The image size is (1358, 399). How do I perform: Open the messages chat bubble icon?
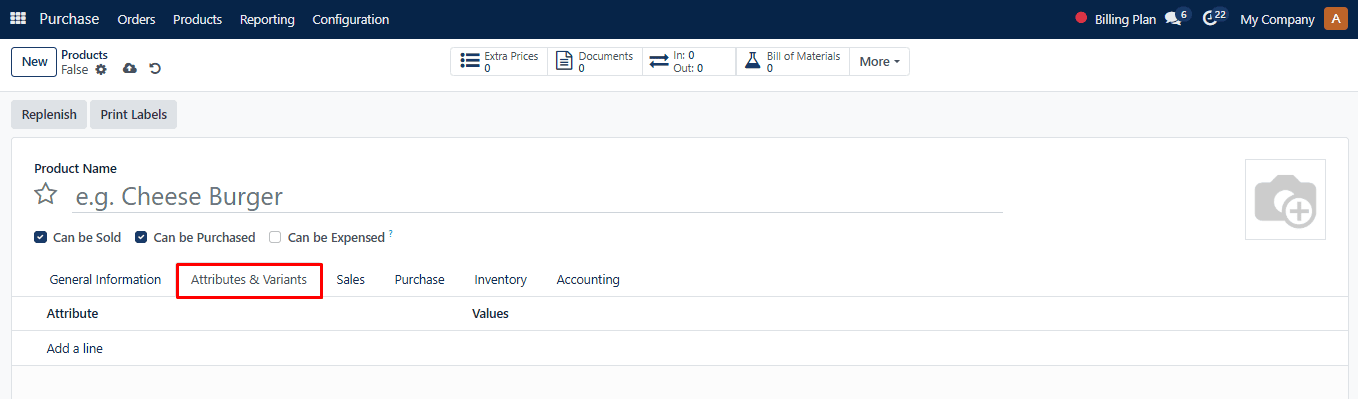(x=1174, y=19)
